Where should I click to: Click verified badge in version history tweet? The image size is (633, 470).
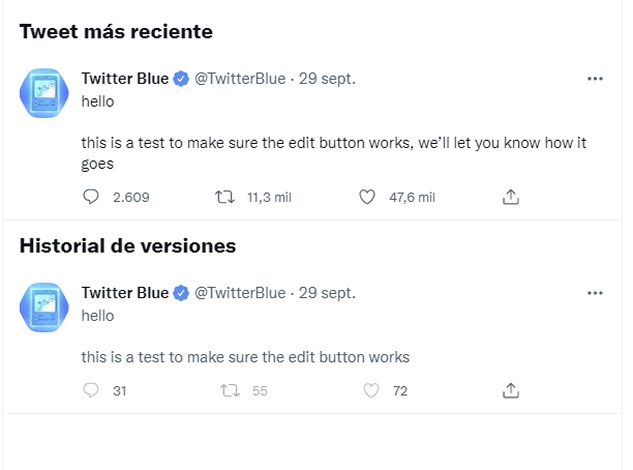[181, 293]
